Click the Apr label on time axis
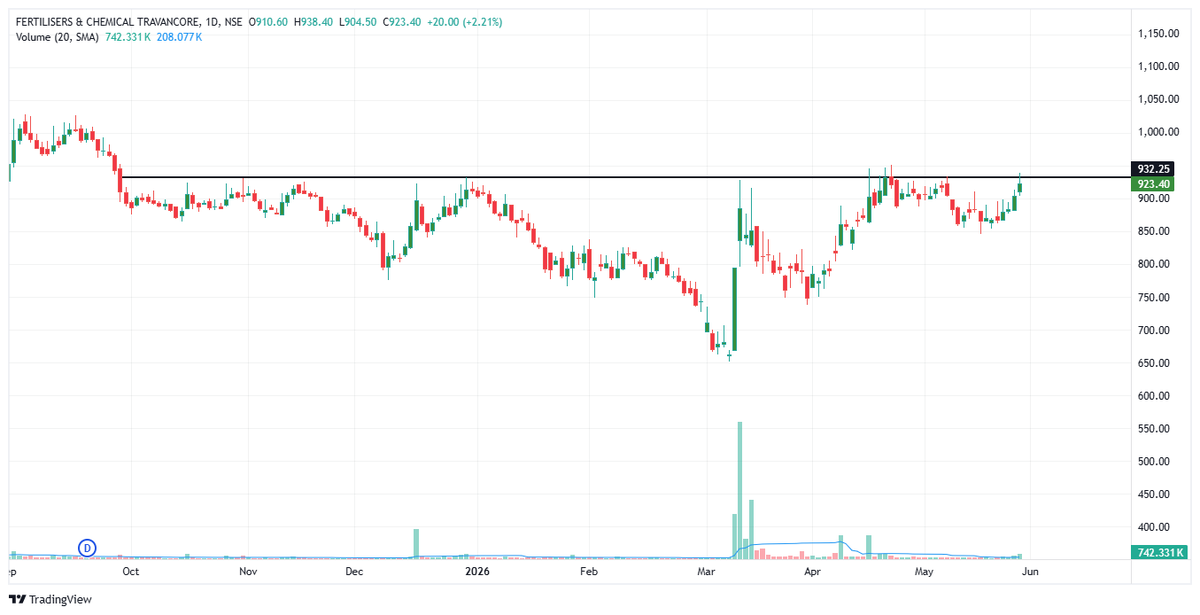This screenshot has width=1200, height=615. click(812, 572)
